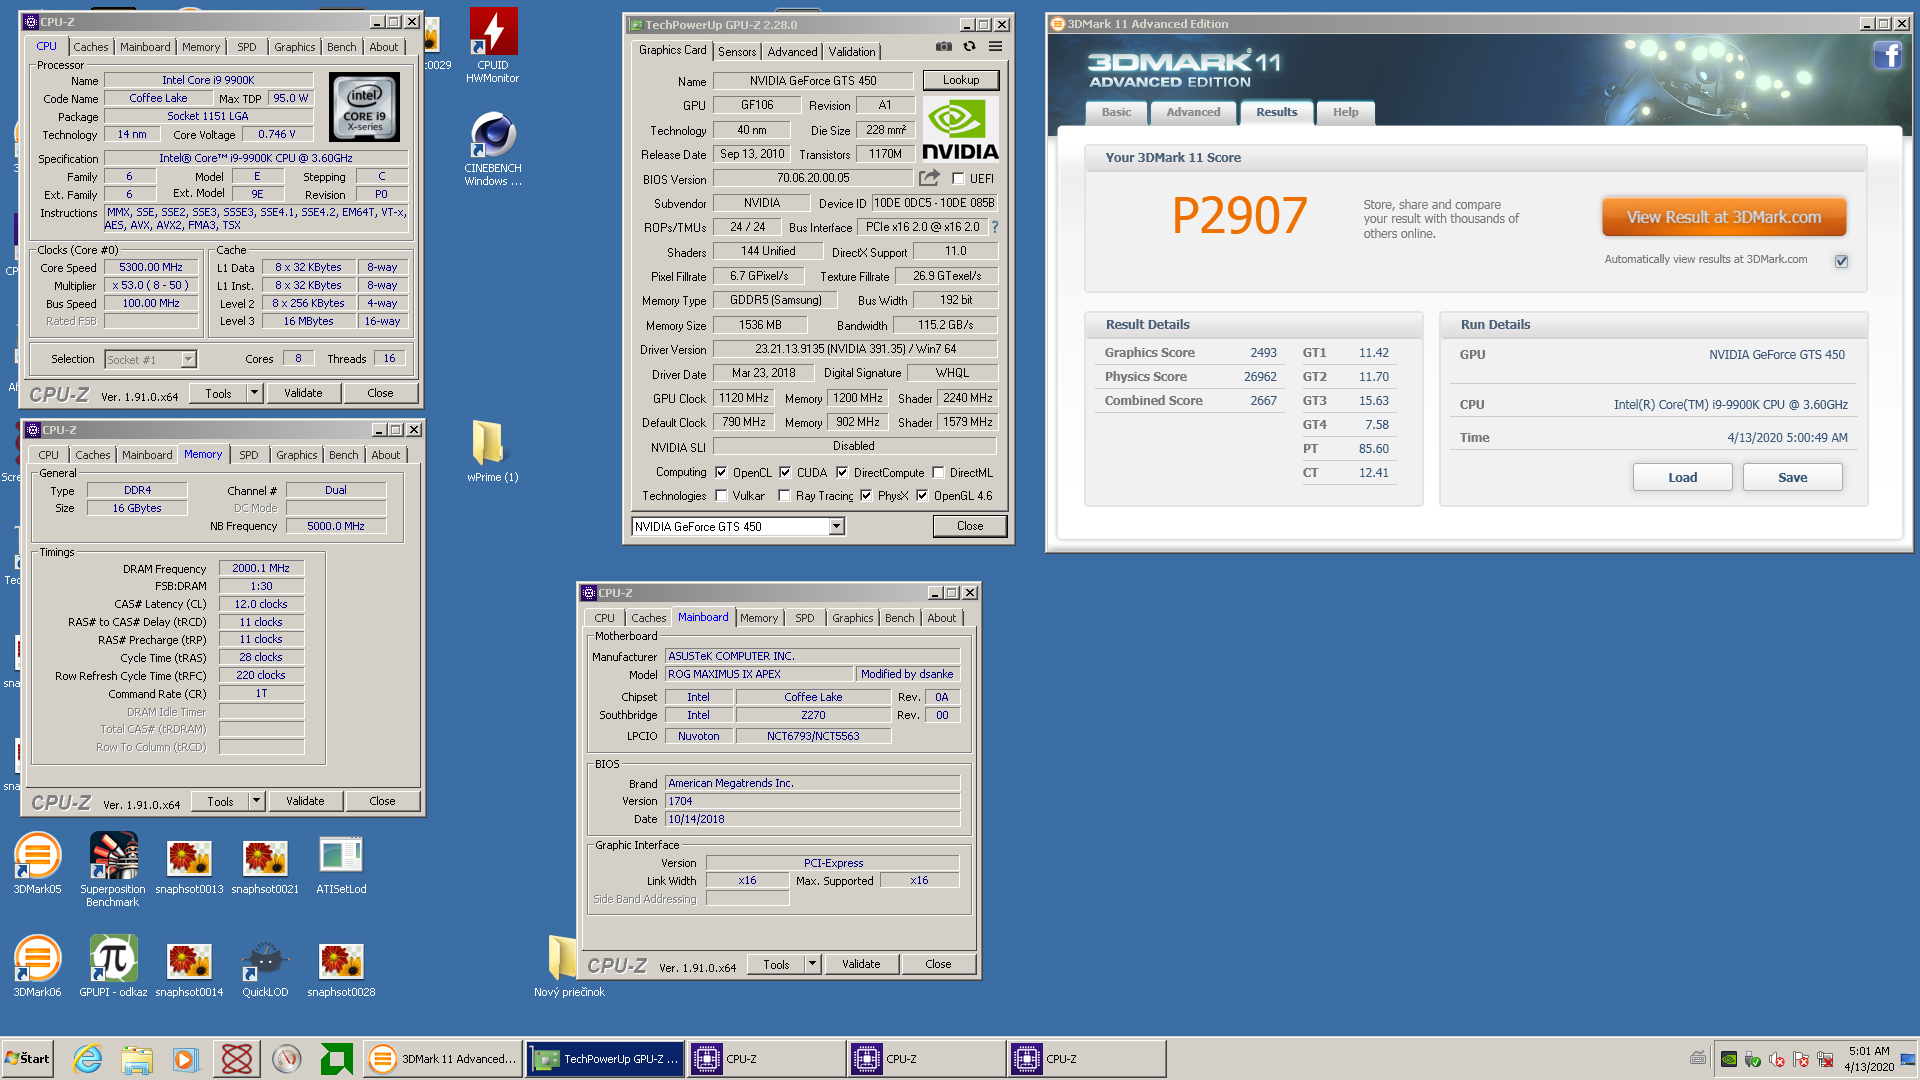Launch the 3DMark05 desktop shortcut

click(37, 863)
